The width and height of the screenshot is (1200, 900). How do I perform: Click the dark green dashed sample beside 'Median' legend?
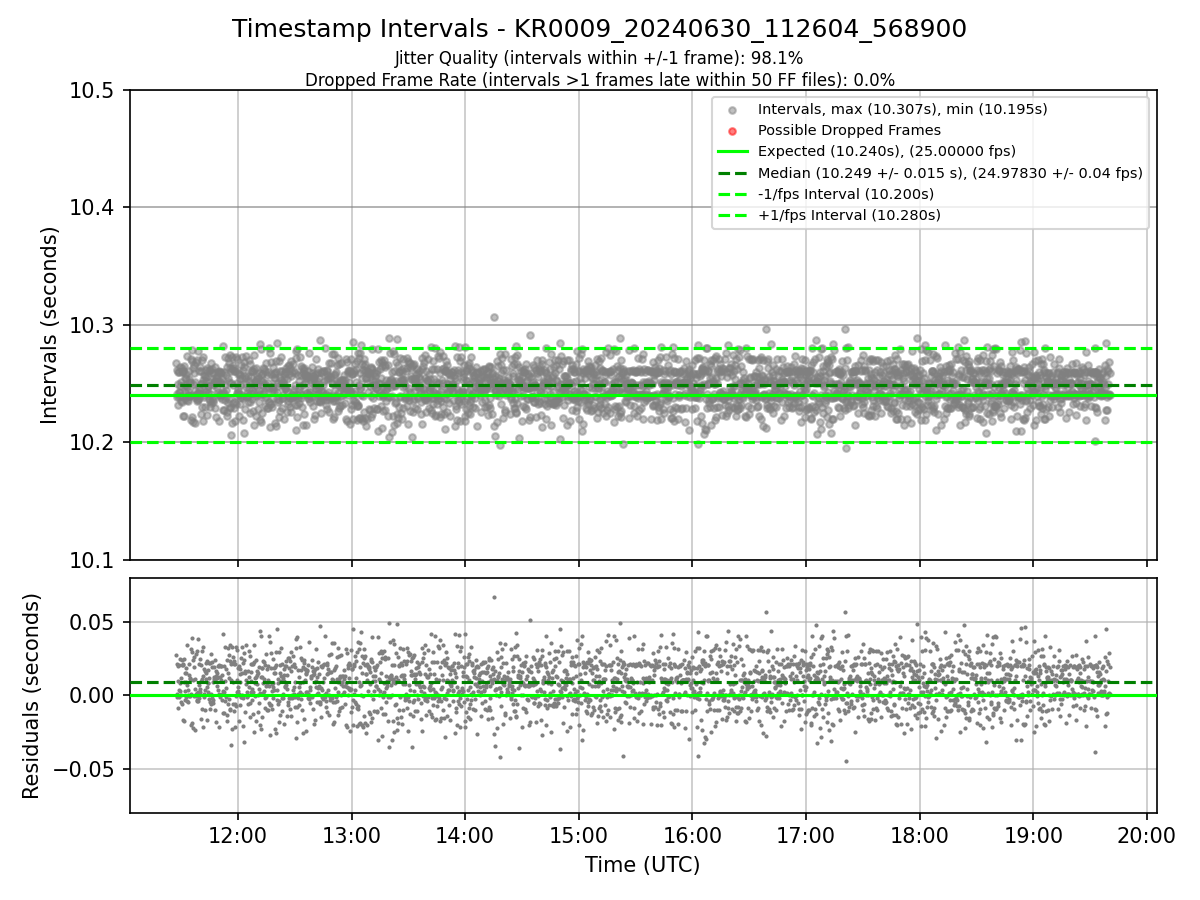click(x=733, y=173)
